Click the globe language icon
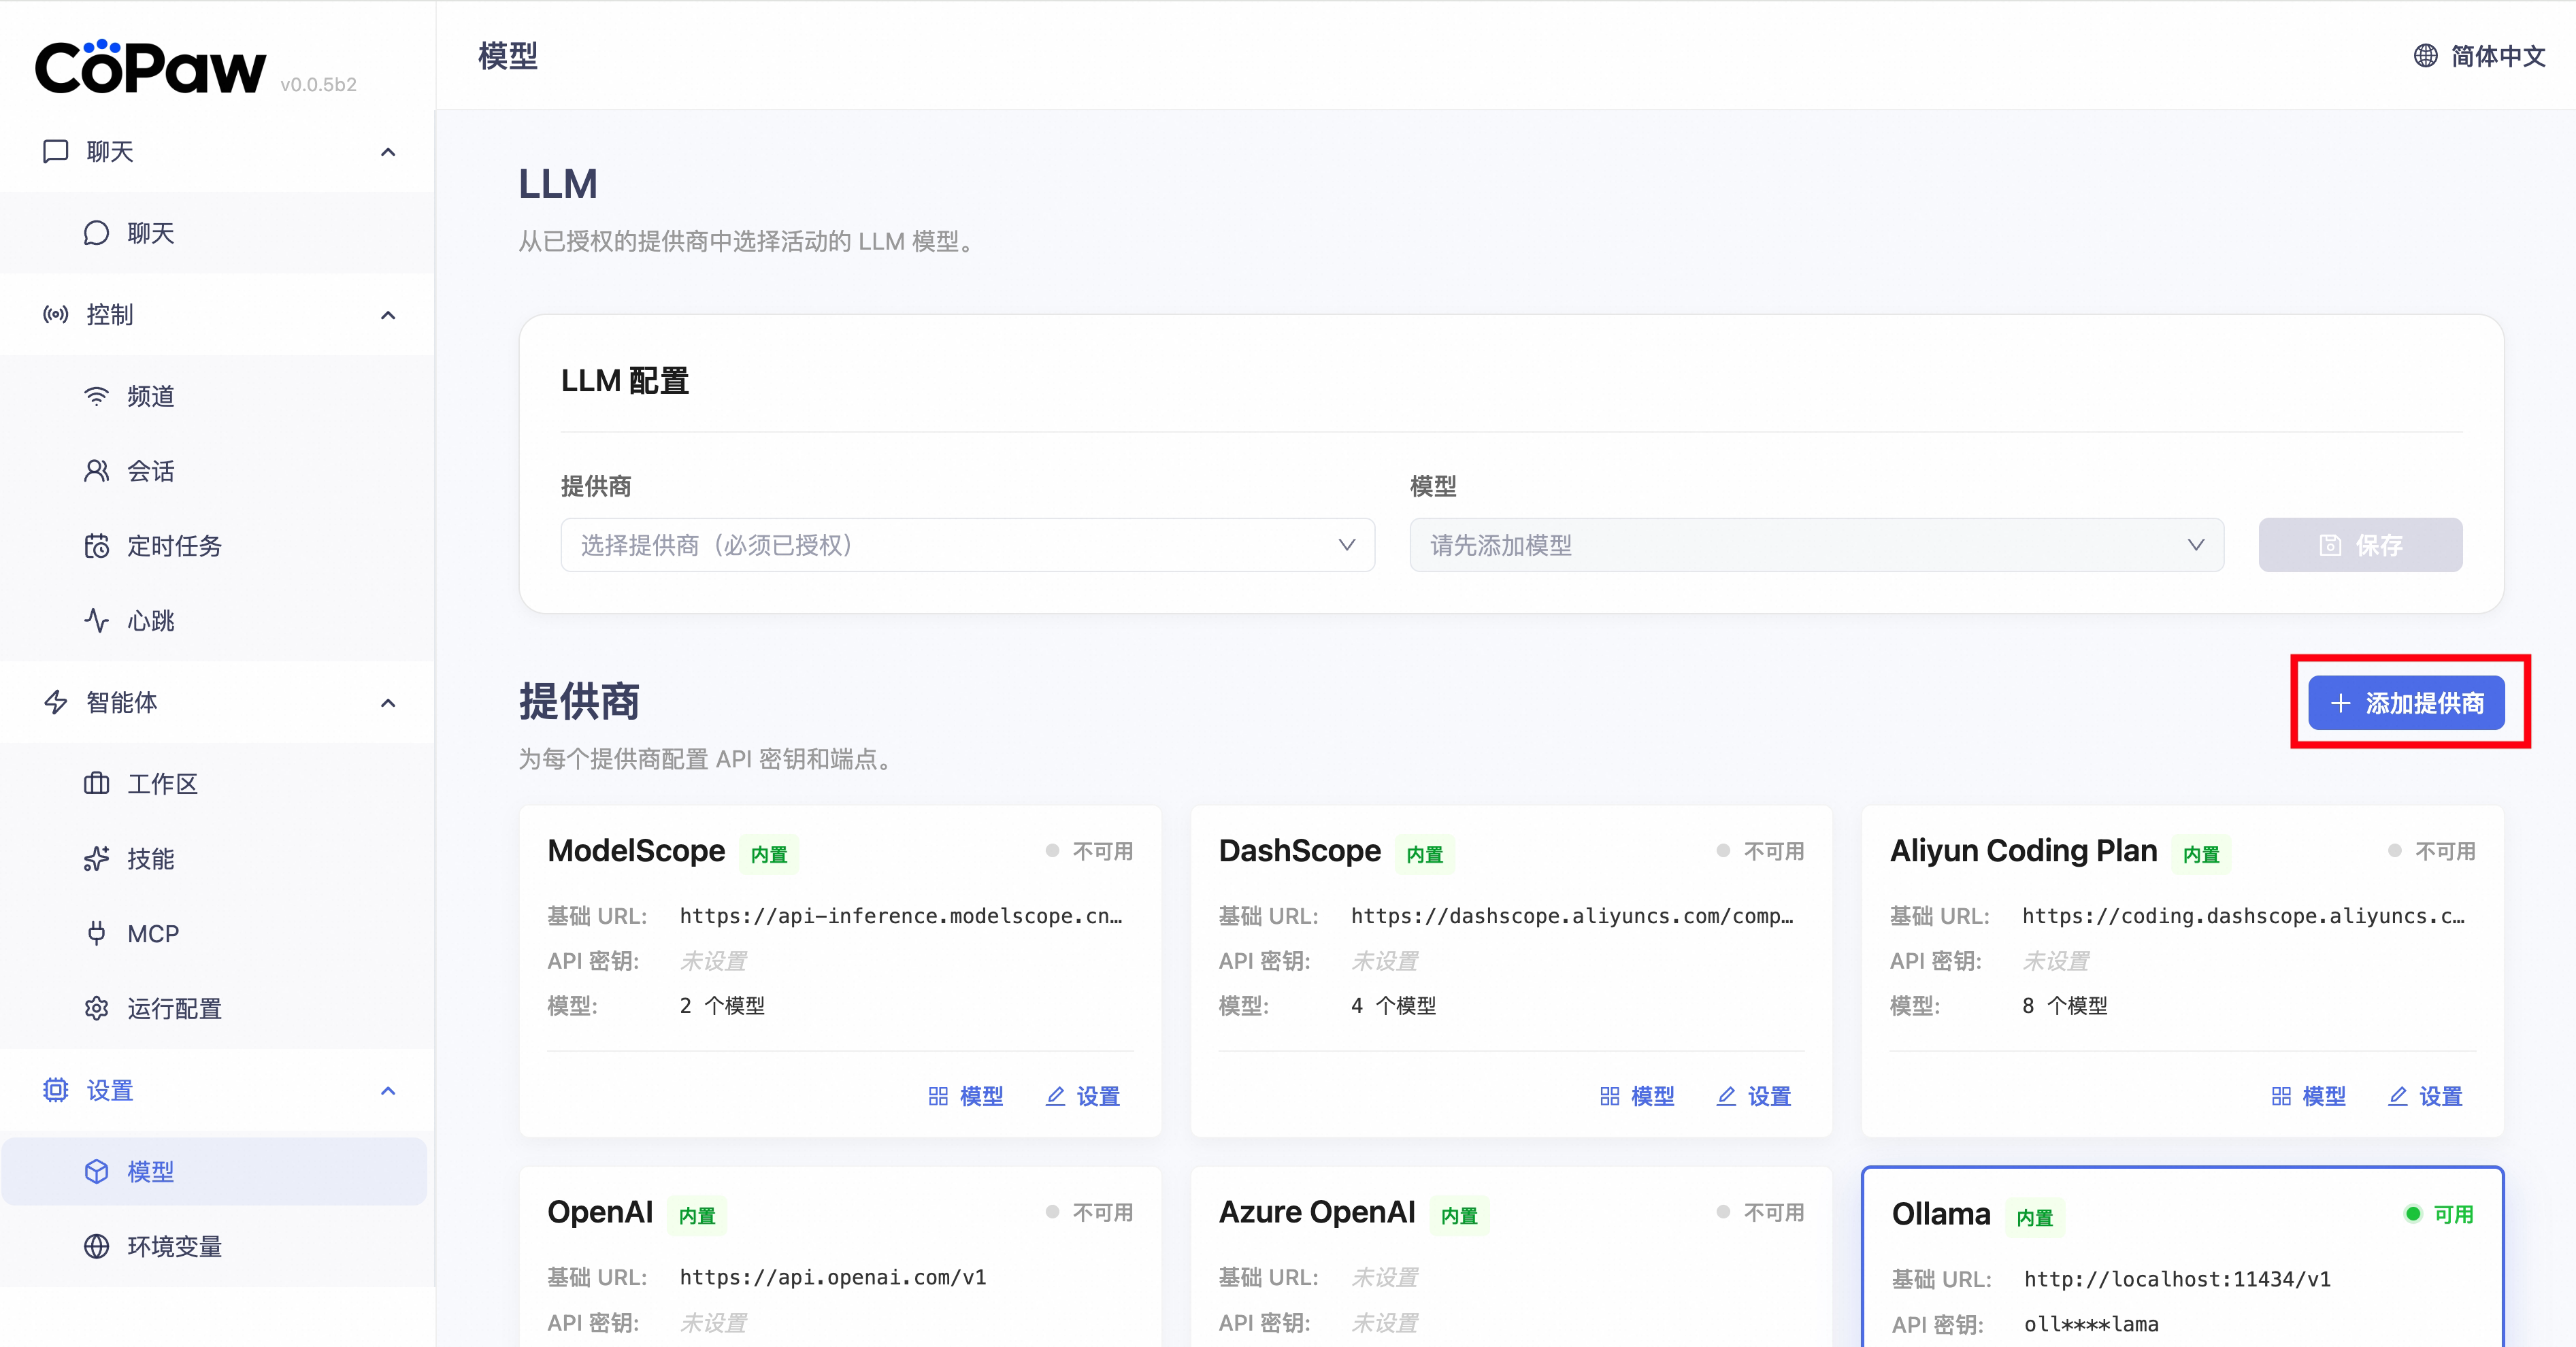Screen dimensions: 2576x1347 coord(2425,56)
